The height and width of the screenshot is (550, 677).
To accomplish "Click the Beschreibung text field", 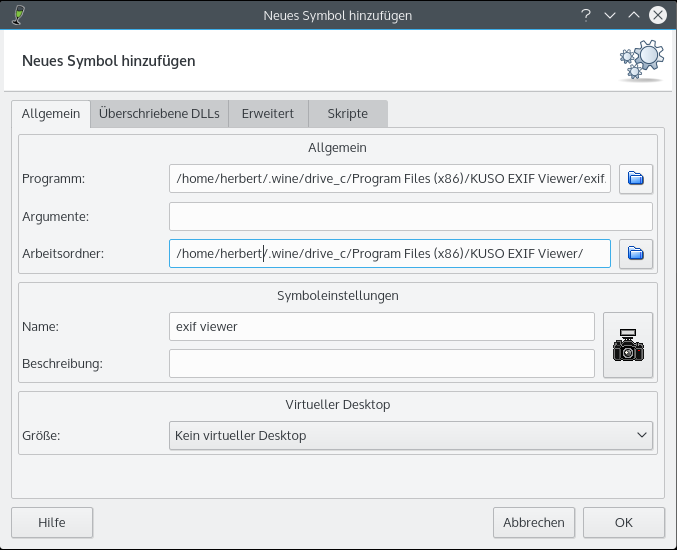I will click(x=382, y=363).
